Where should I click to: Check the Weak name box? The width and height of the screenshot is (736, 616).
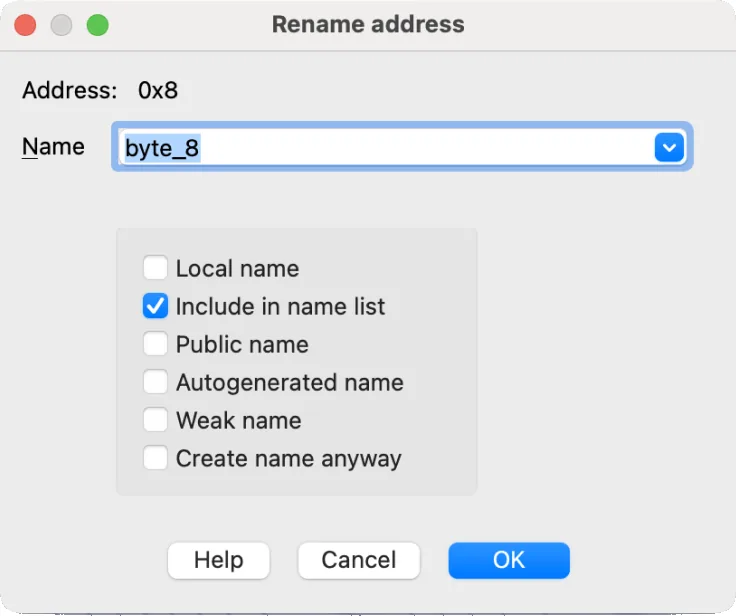coord(155,420)
